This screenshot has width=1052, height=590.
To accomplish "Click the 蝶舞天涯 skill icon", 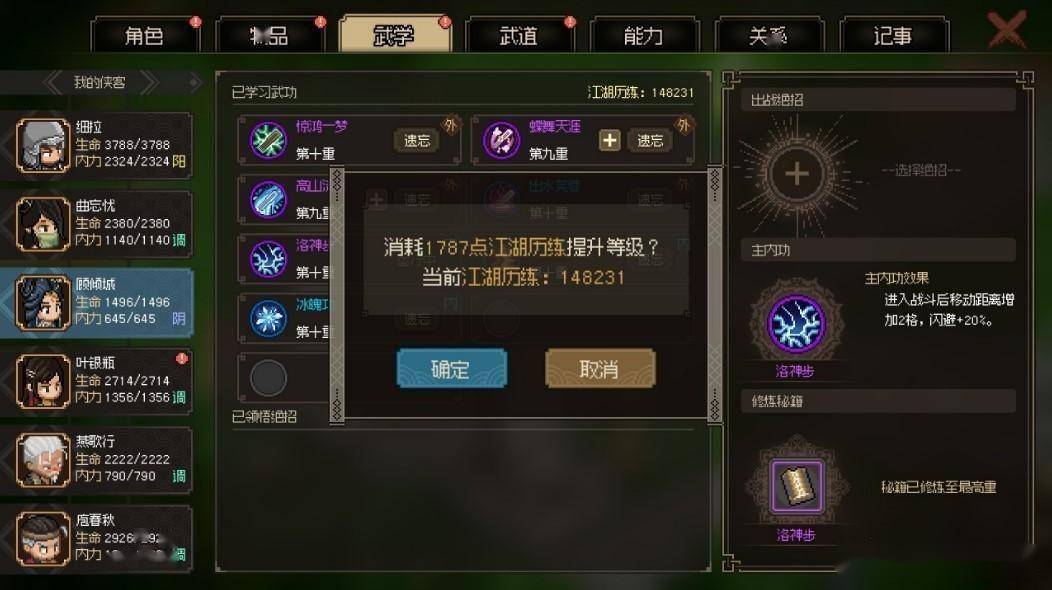I will (x=501, y=140).
